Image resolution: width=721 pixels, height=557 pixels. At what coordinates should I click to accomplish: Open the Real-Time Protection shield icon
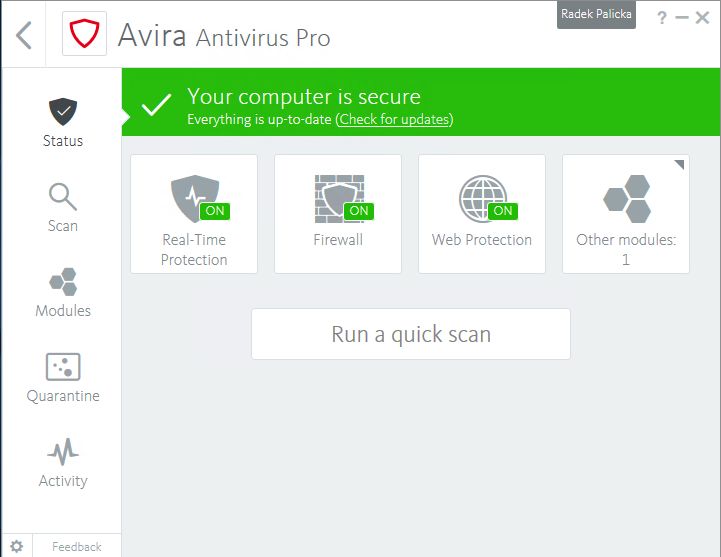click(195, 198)
